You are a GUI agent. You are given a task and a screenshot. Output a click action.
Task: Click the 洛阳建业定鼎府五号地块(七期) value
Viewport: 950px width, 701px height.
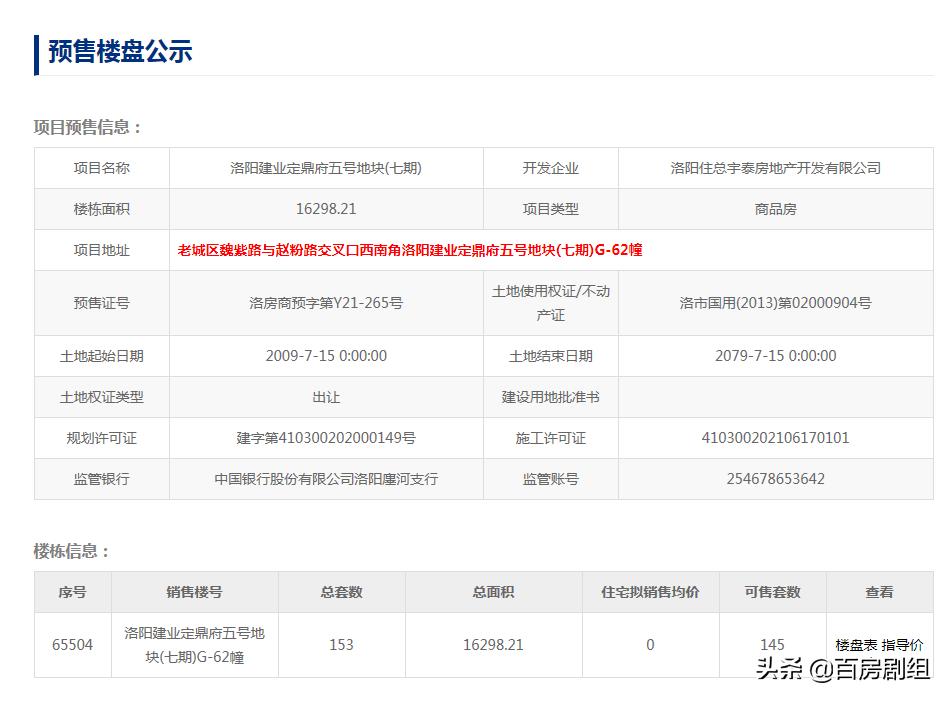[x=327, y=168]
